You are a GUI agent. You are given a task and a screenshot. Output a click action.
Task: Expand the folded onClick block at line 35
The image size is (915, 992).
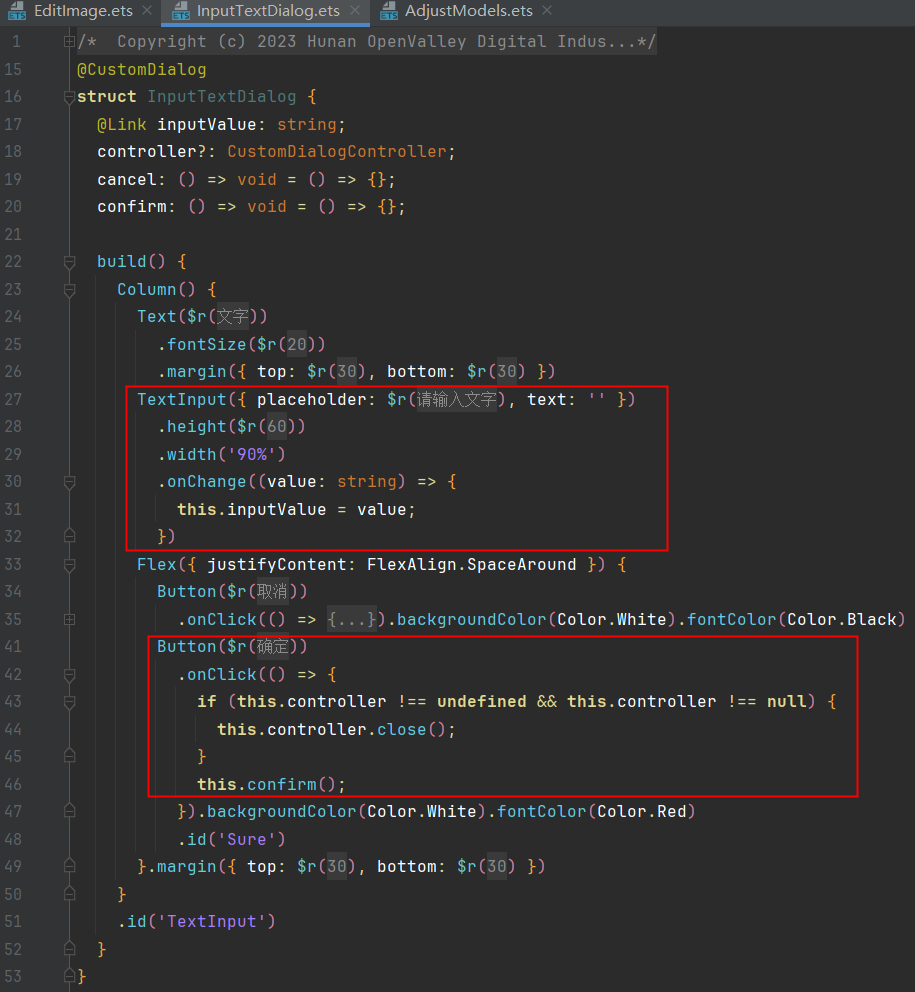(70, 619)
